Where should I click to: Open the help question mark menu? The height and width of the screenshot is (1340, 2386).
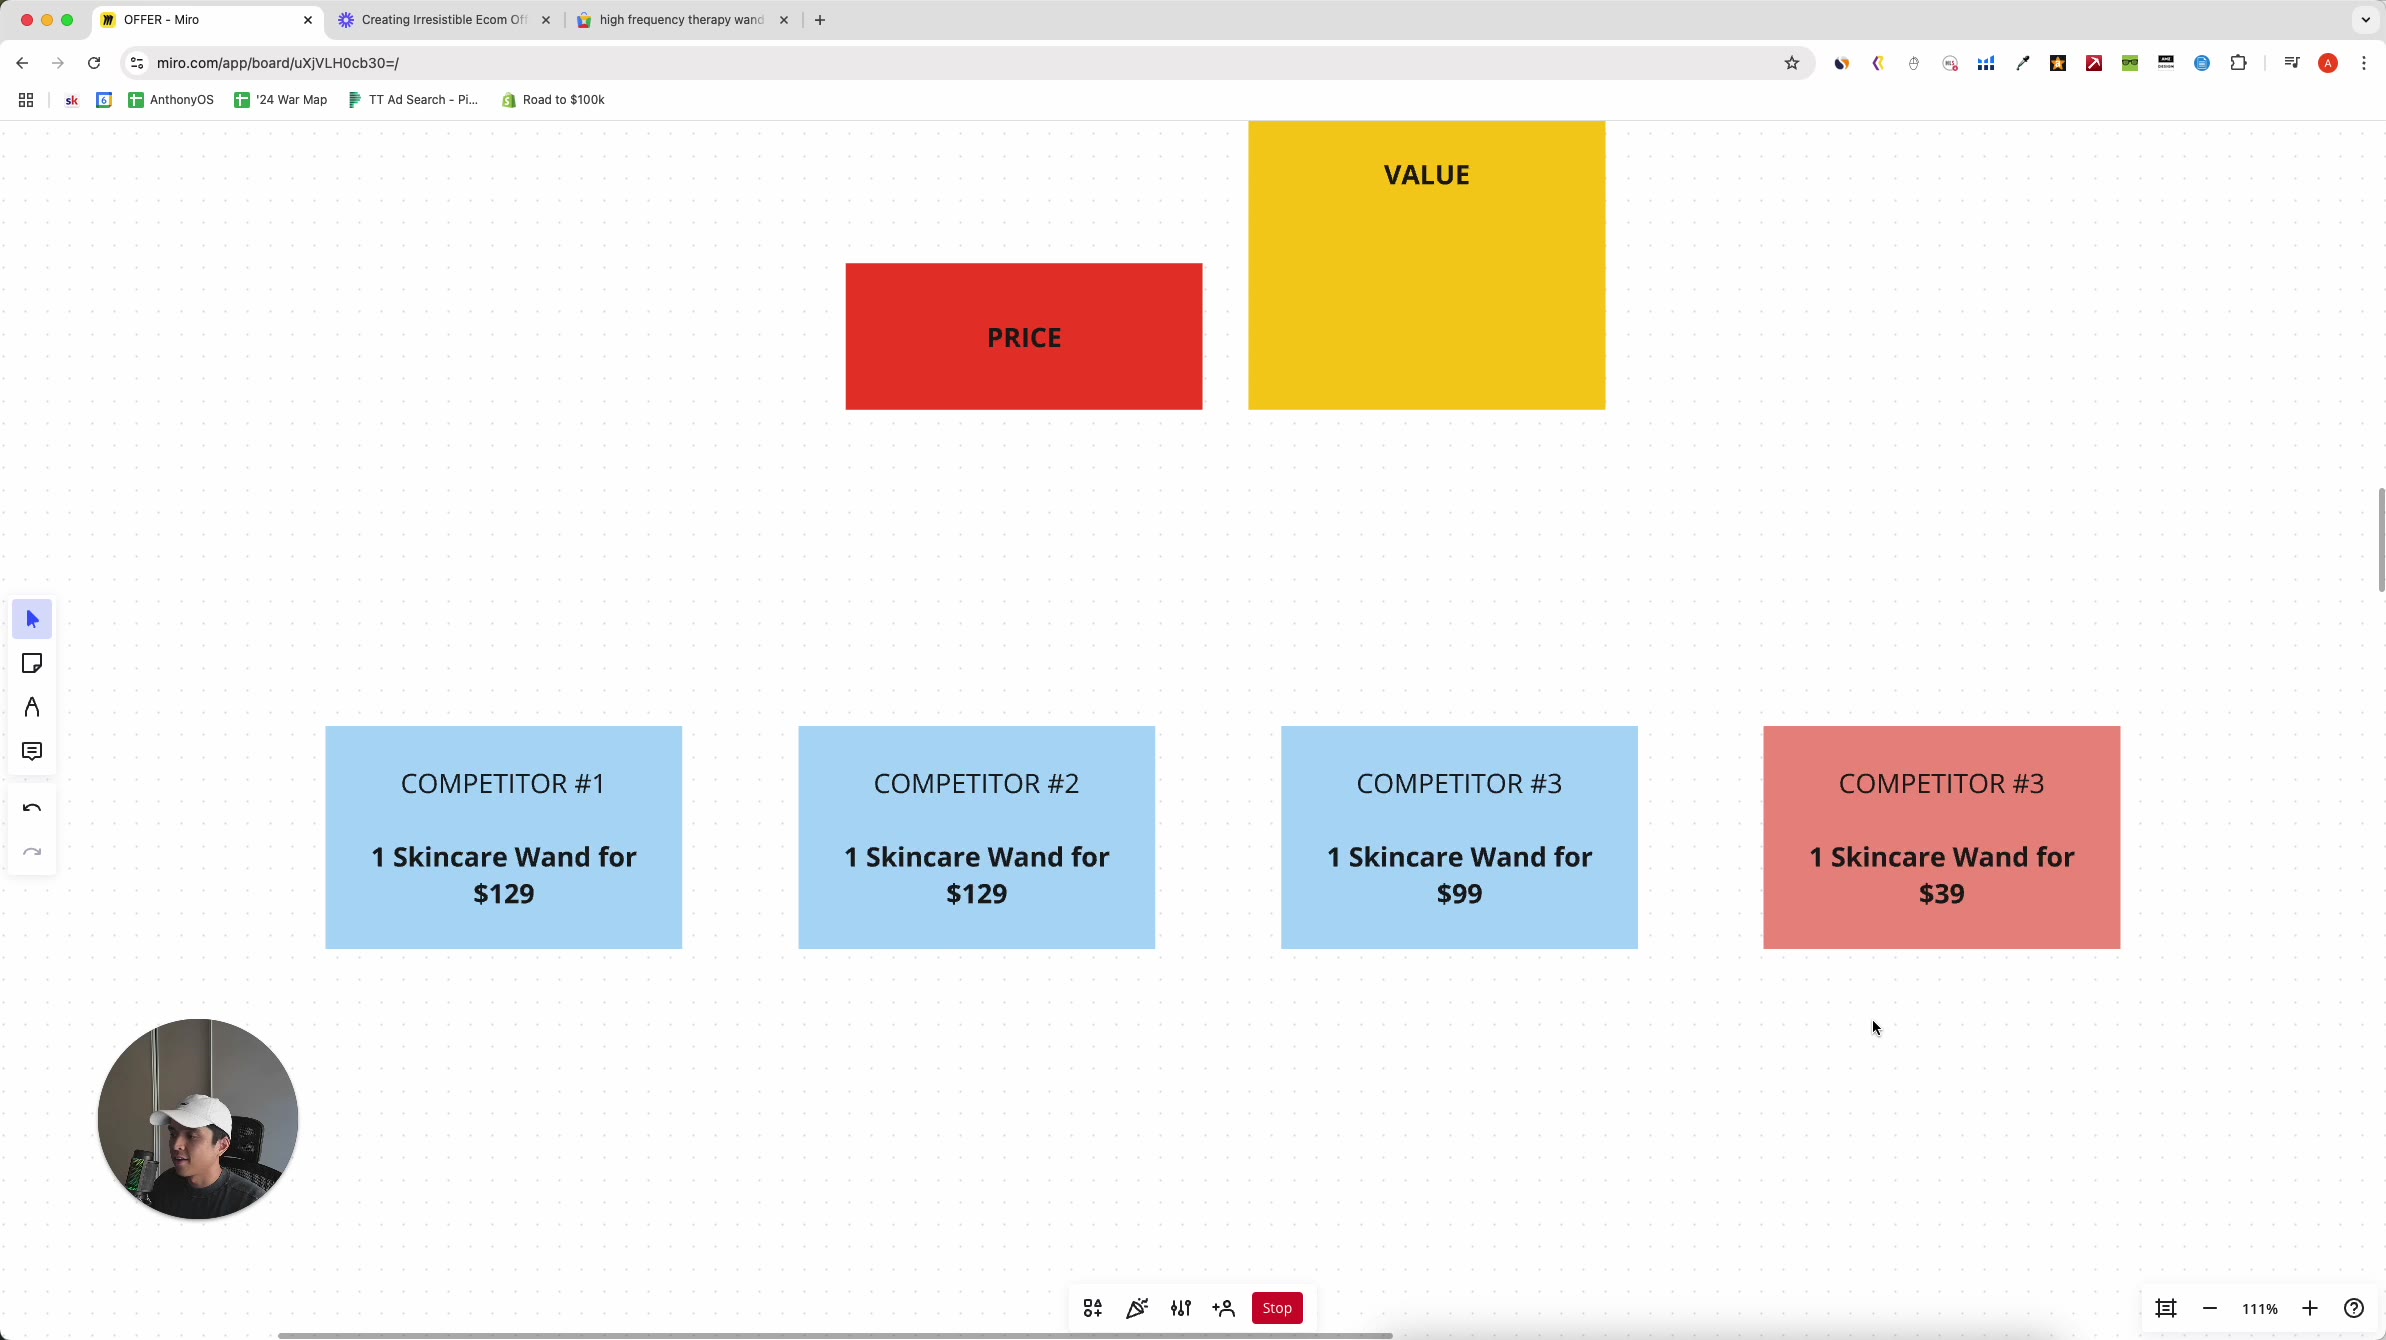point(2354,1308)
